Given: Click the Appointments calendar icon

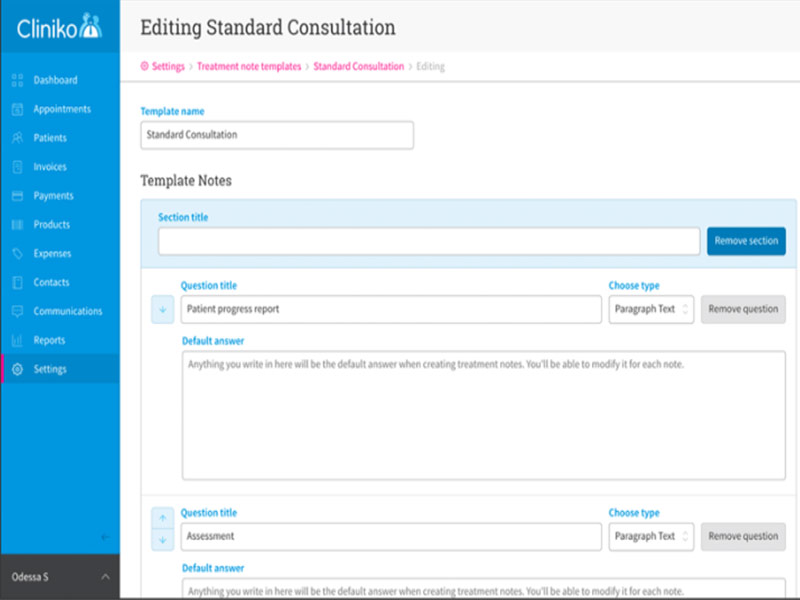Looking at the screenshot, I should [x=17, y=109].
